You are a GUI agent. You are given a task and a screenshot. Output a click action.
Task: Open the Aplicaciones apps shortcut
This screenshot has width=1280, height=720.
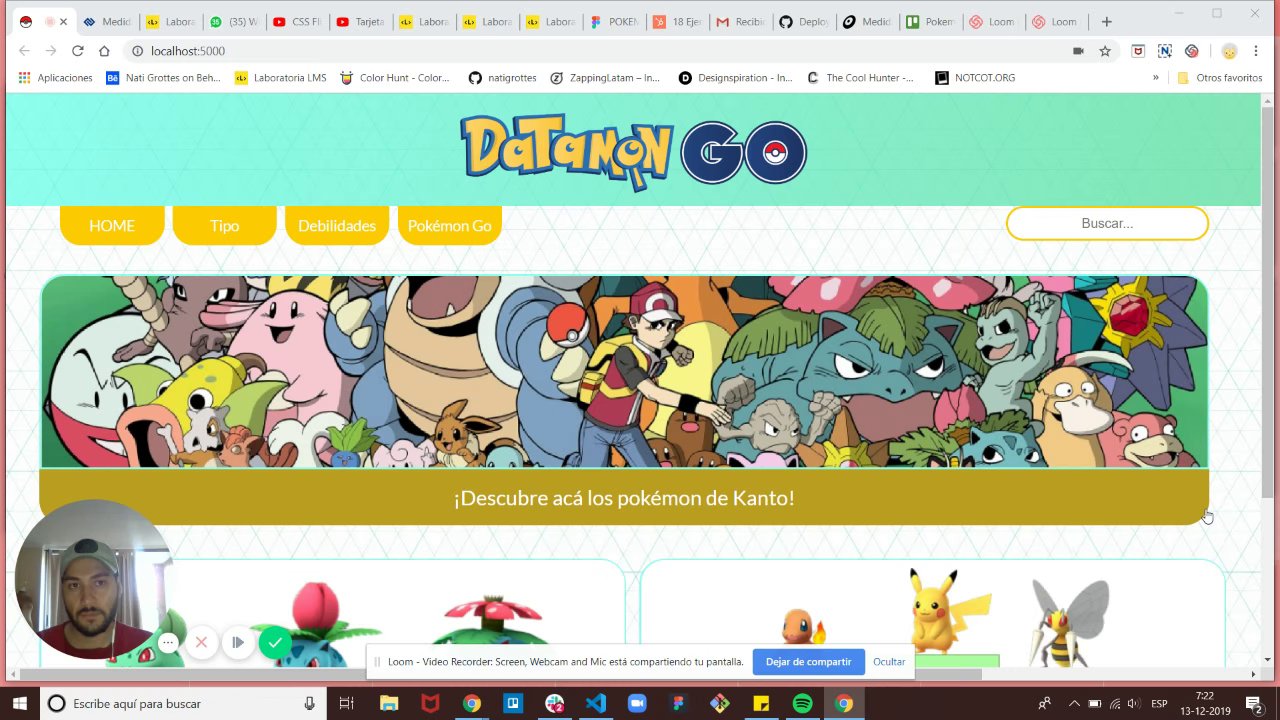[x=55, y=77]
